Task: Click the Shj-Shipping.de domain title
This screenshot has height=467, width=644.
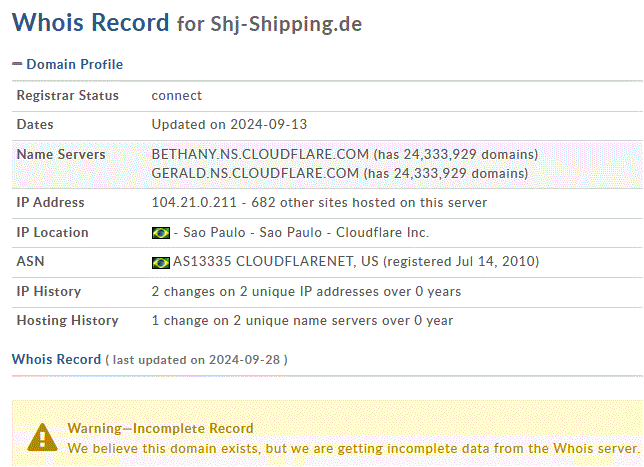Action: coord(286,24)
